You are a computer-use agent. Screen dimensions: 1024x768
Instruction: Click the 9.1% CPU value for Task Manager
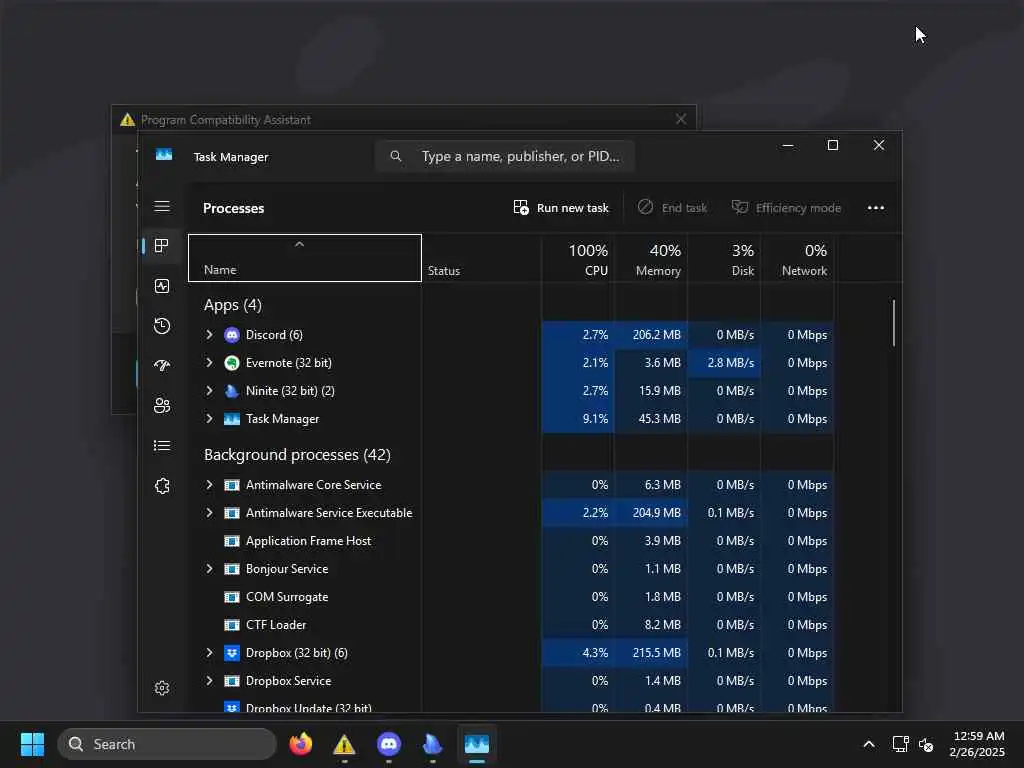tap(595, 419)
